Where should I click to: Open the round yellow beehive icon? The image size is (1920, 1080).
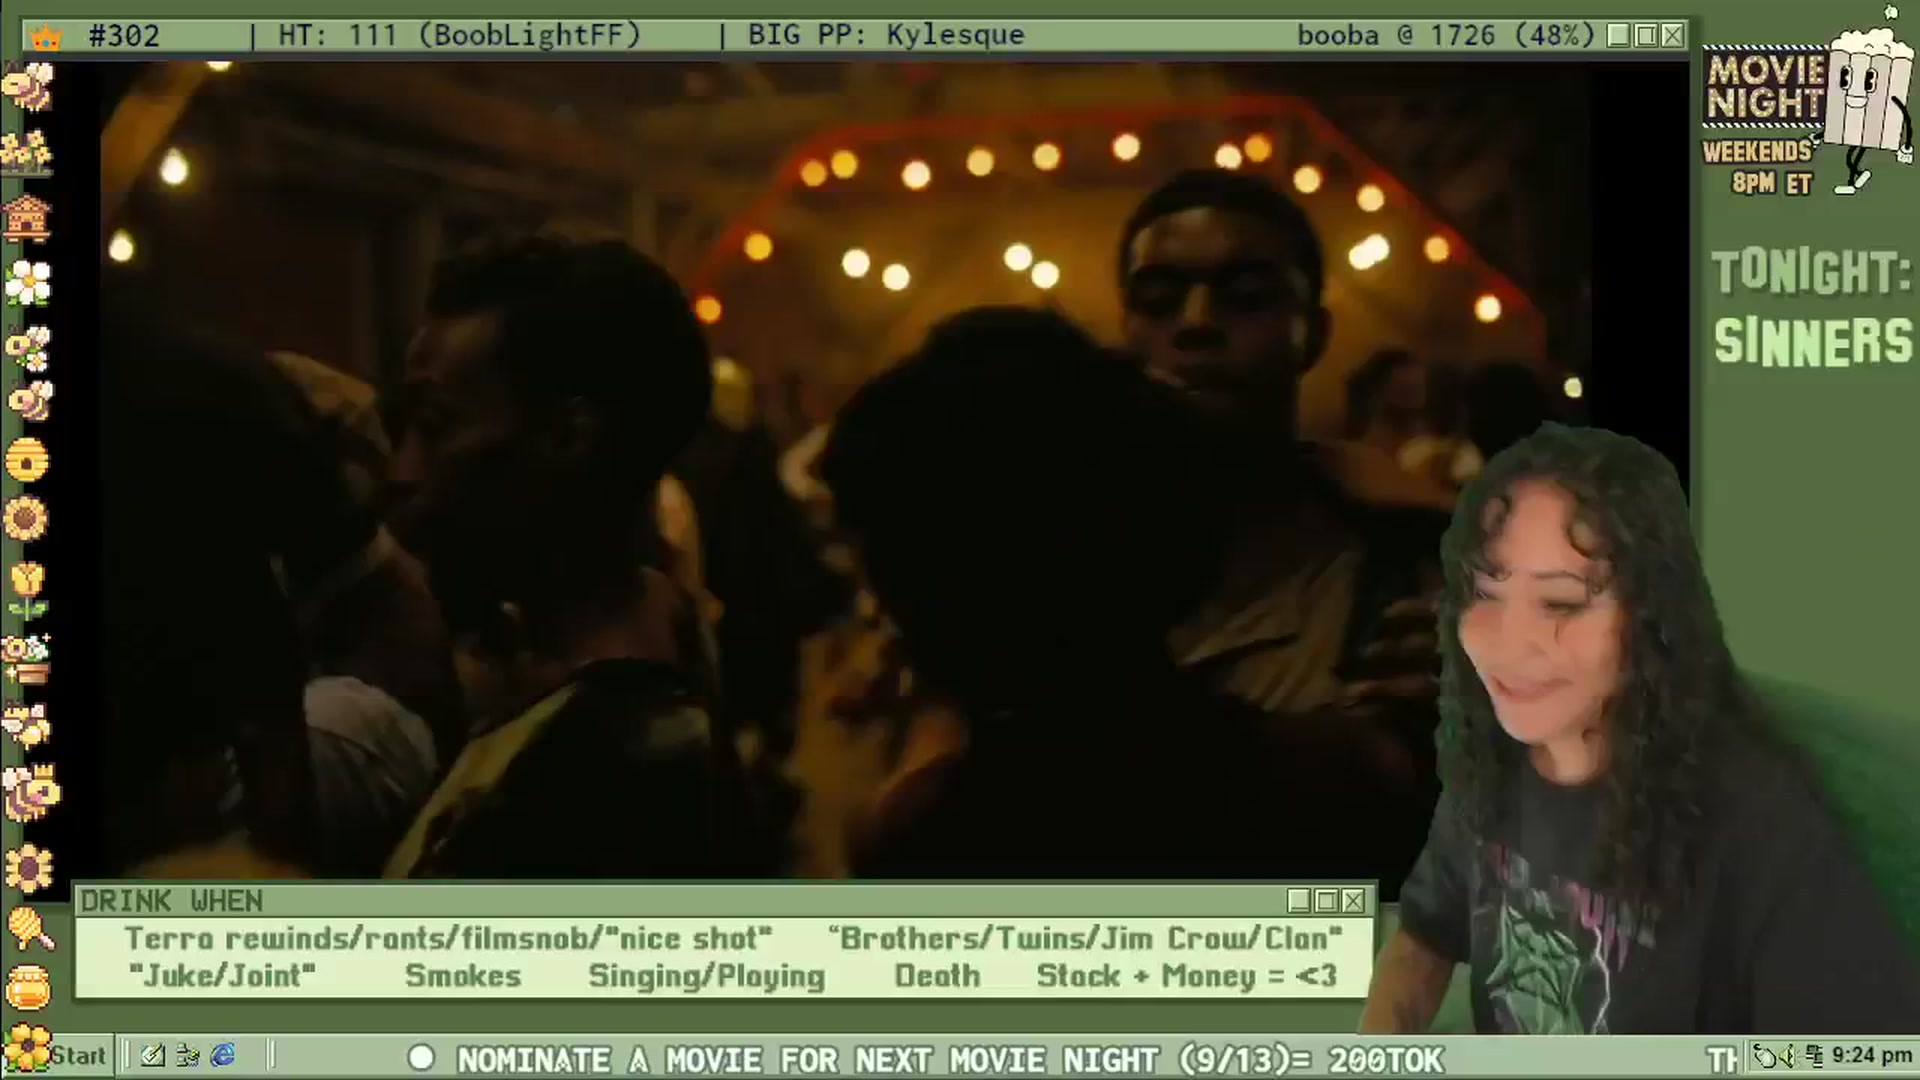(27, 461)
